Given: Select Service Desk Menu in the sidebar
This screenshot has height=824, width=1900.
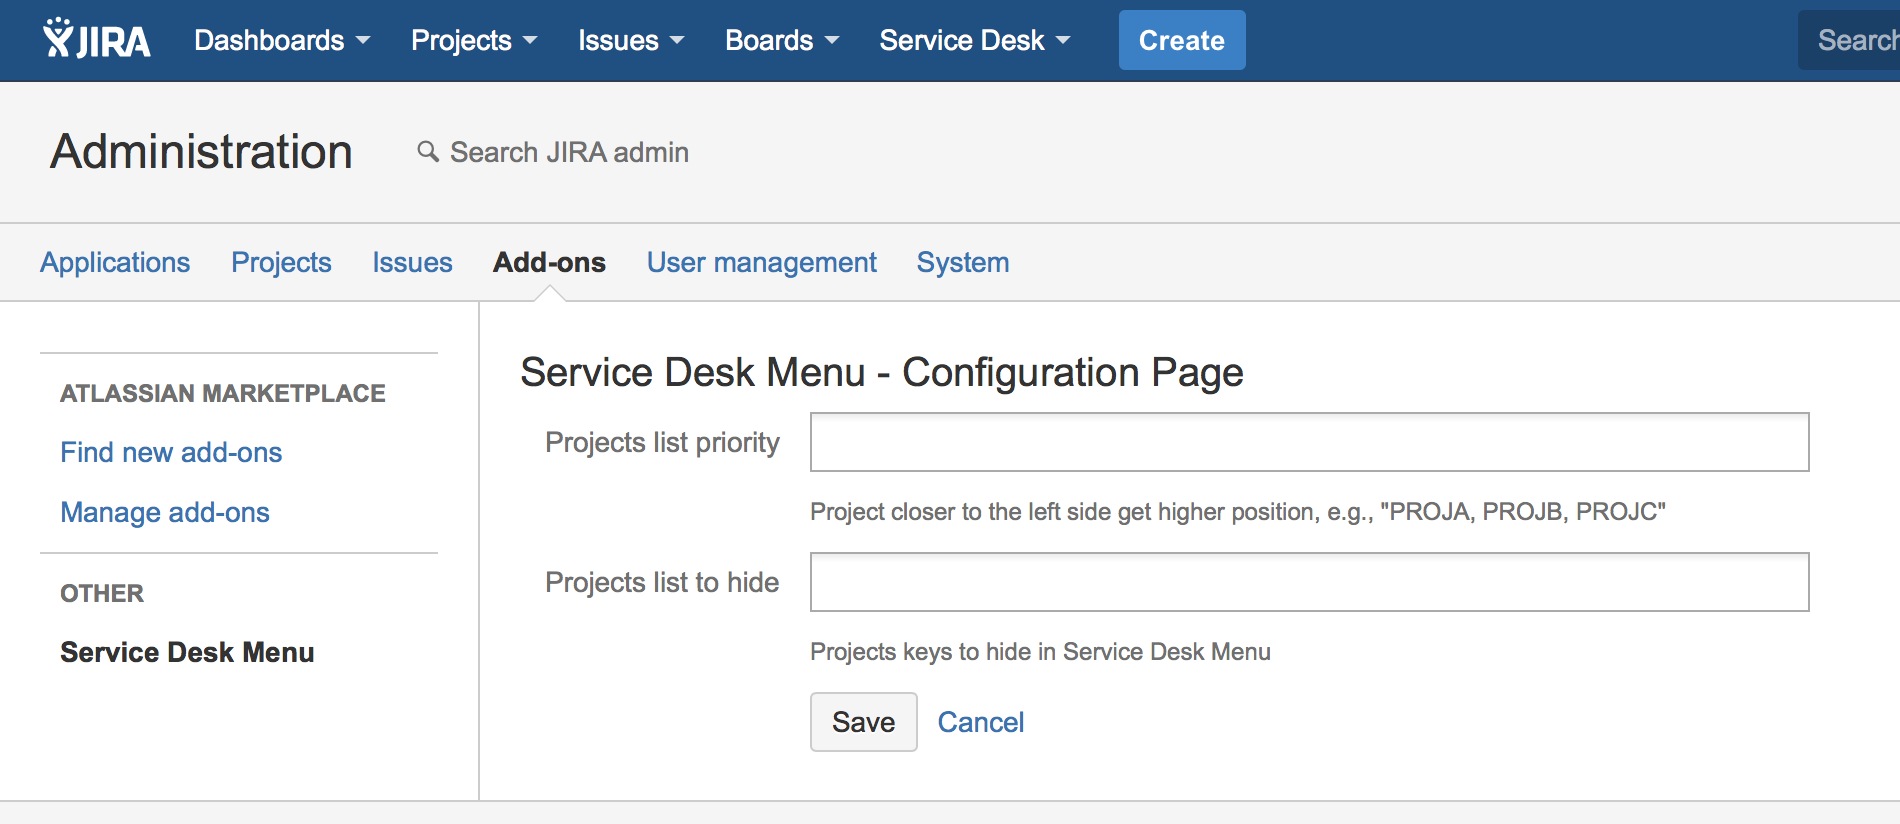Looking at the screenshot, I should [187, 652].
